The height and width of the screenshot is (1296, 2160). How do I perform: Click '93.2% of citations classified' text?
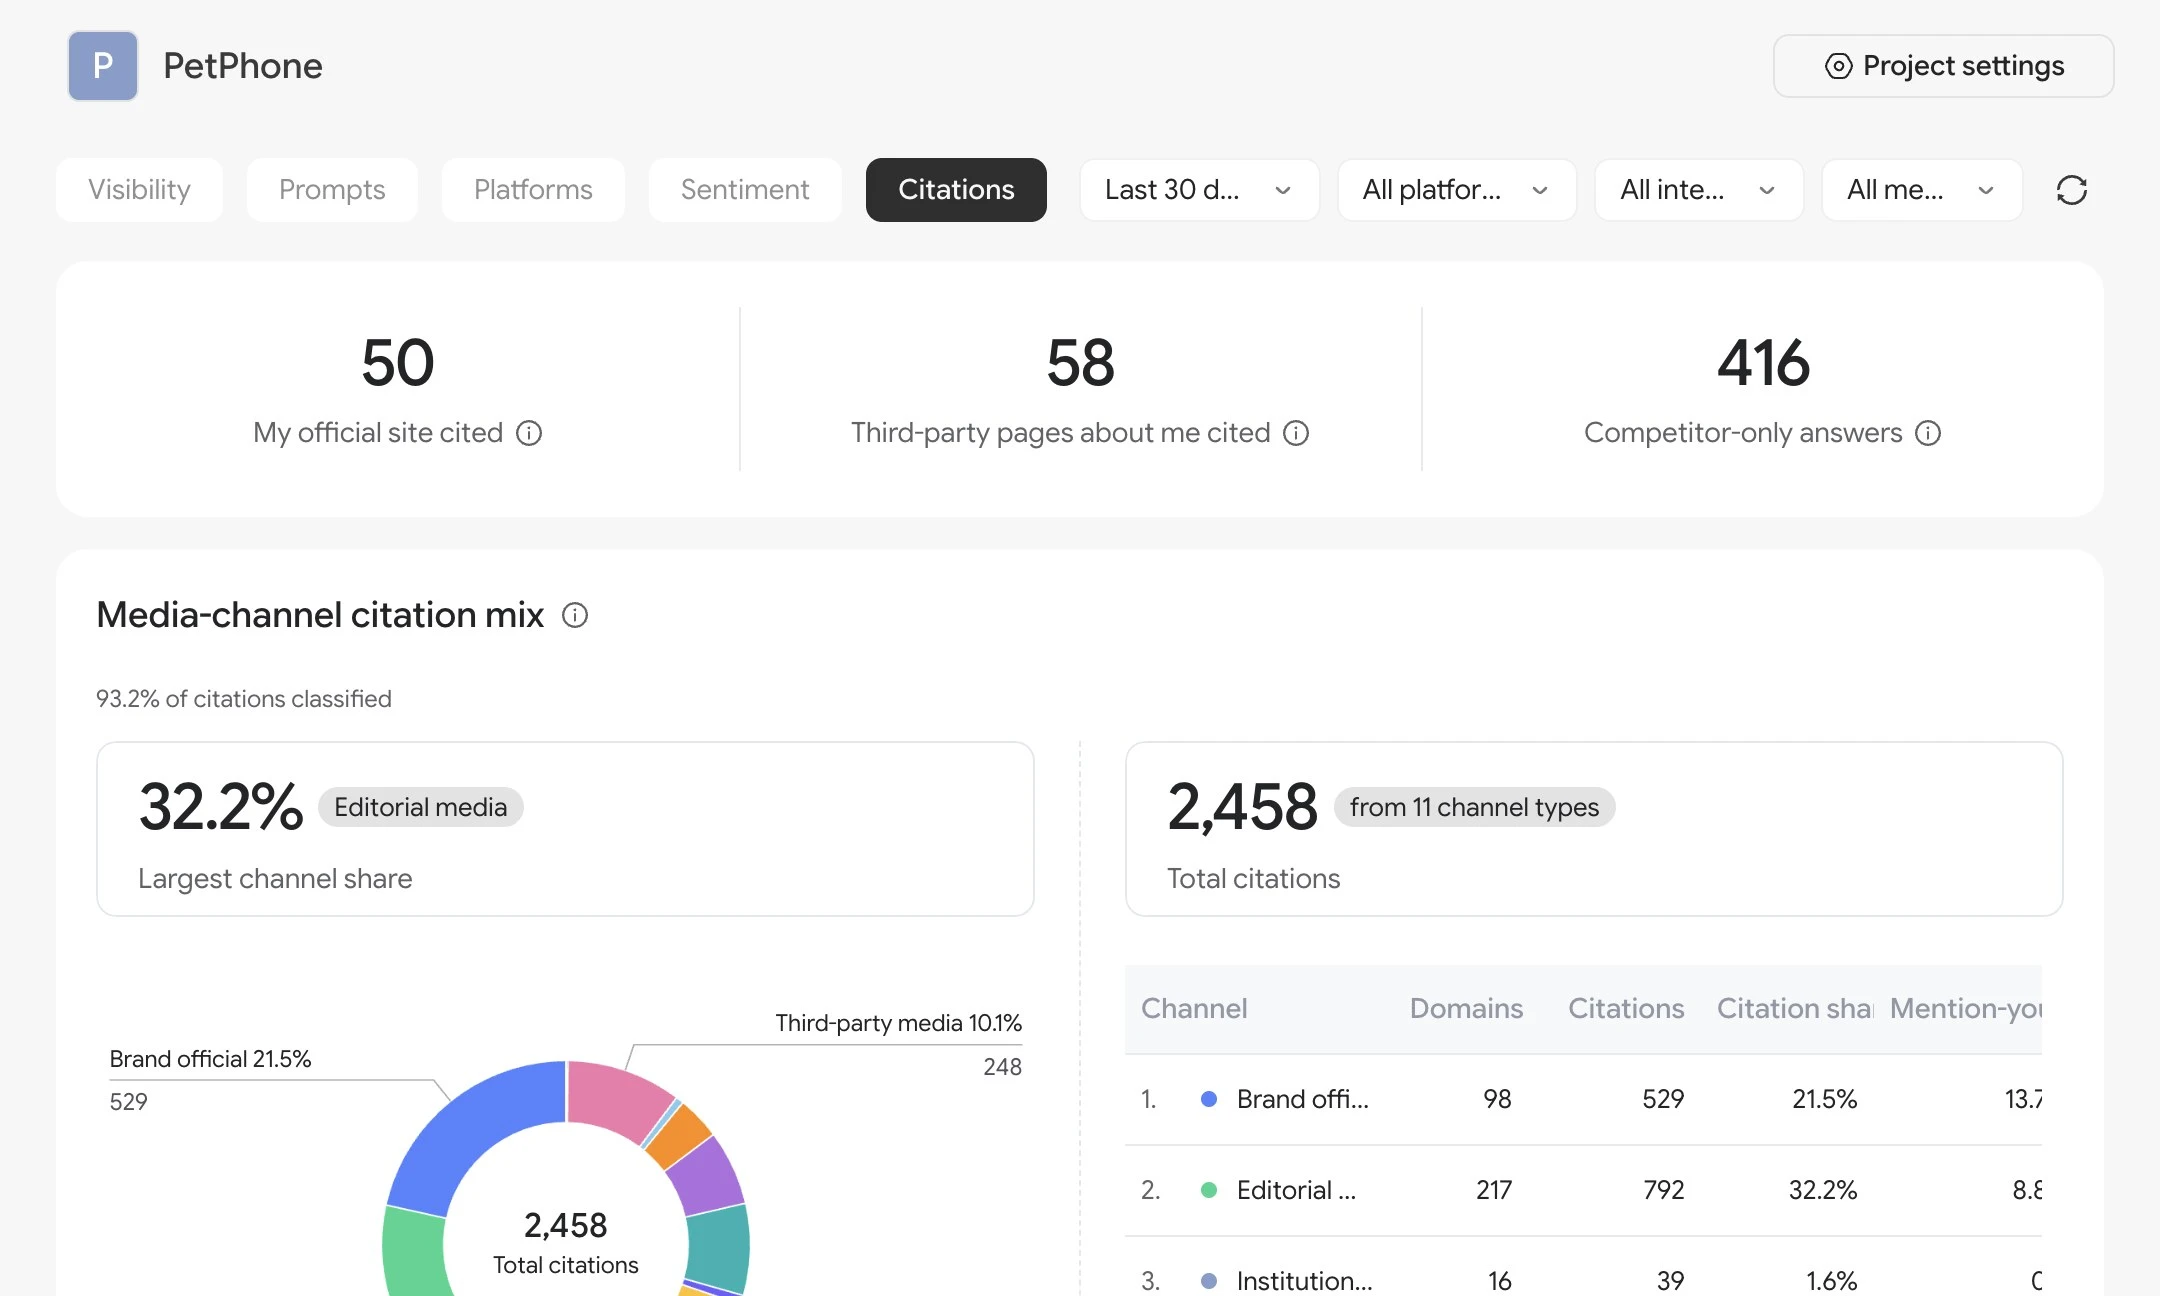point(244,699)
